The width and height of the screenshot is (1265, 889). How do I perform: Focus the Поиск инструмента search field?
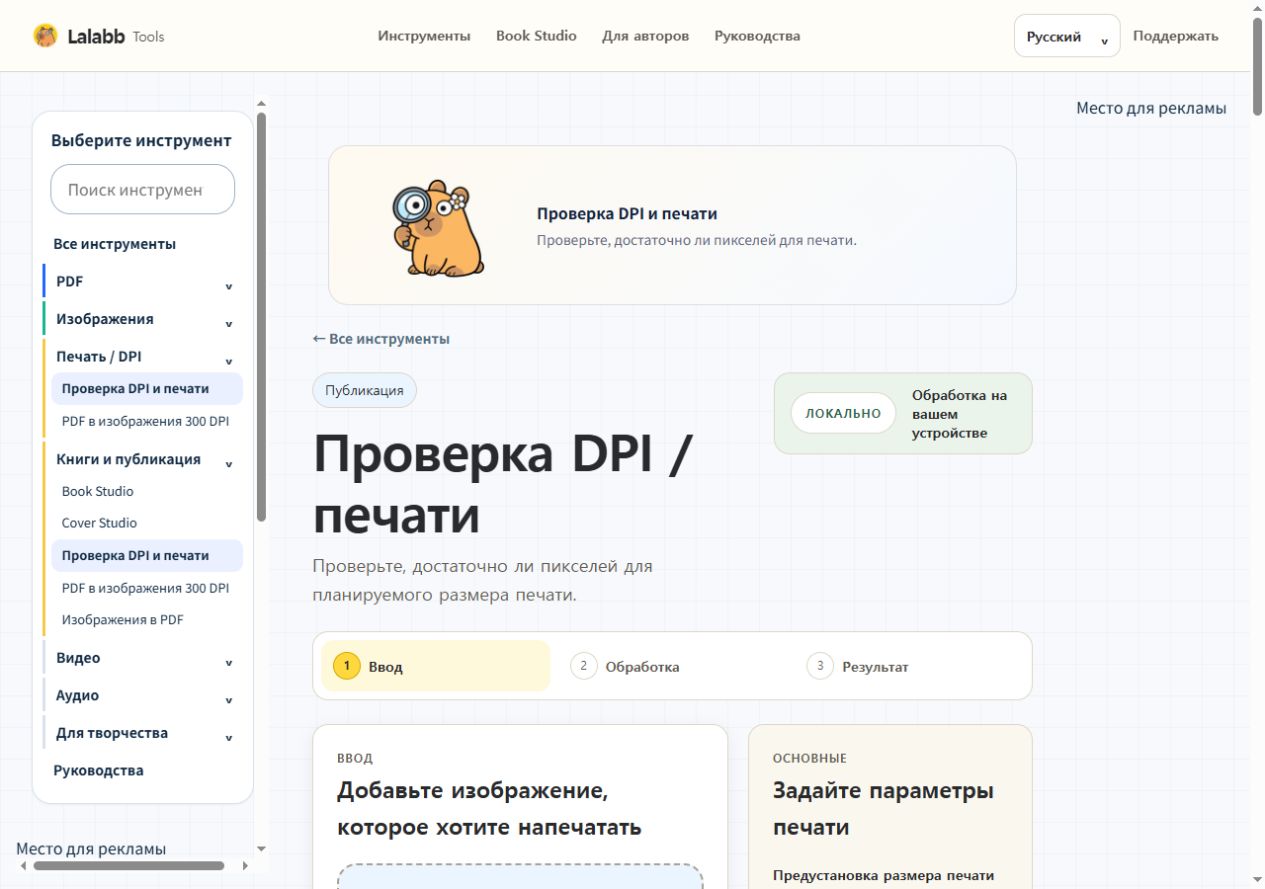tap(143, 189)
